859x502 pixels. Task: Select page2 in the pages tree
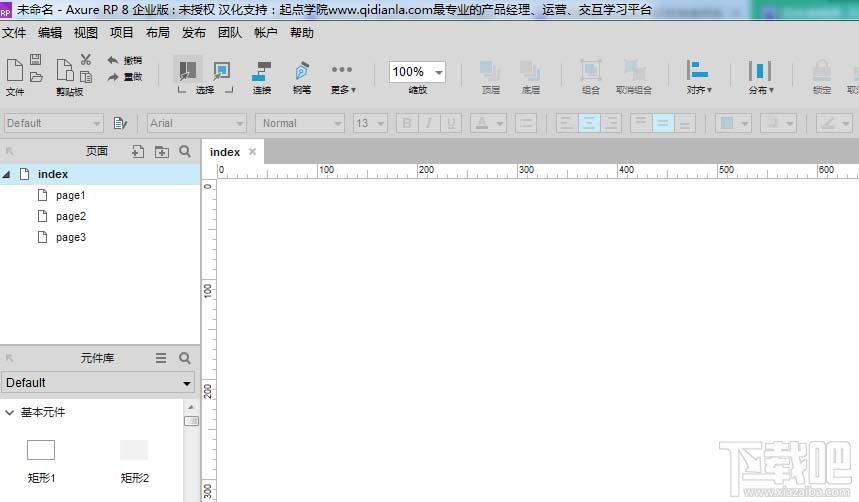[71, 216]
